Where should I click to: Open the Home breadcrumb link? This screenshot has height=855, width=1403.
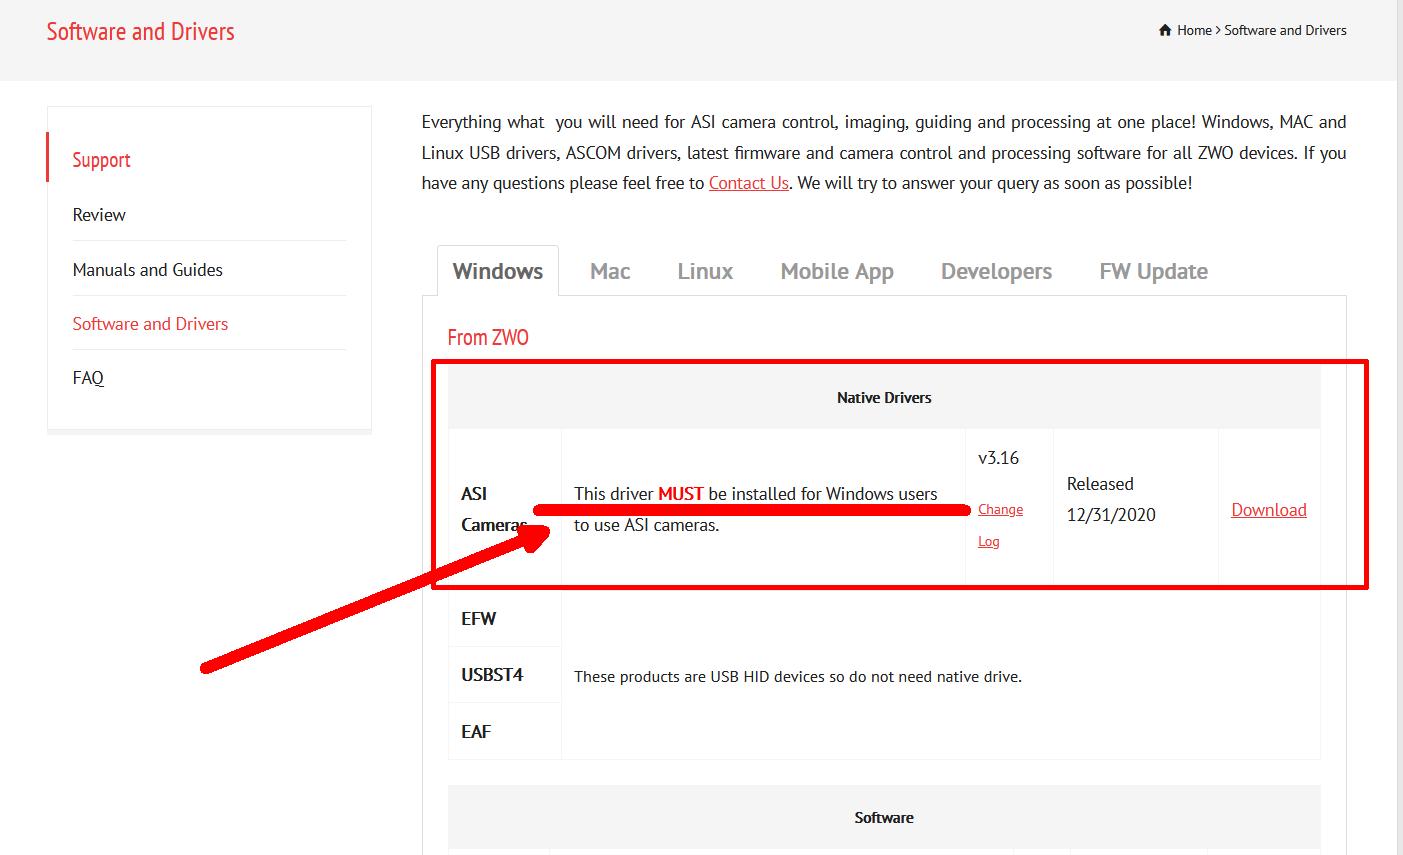pyautogui.click(x=1194, y=30)
